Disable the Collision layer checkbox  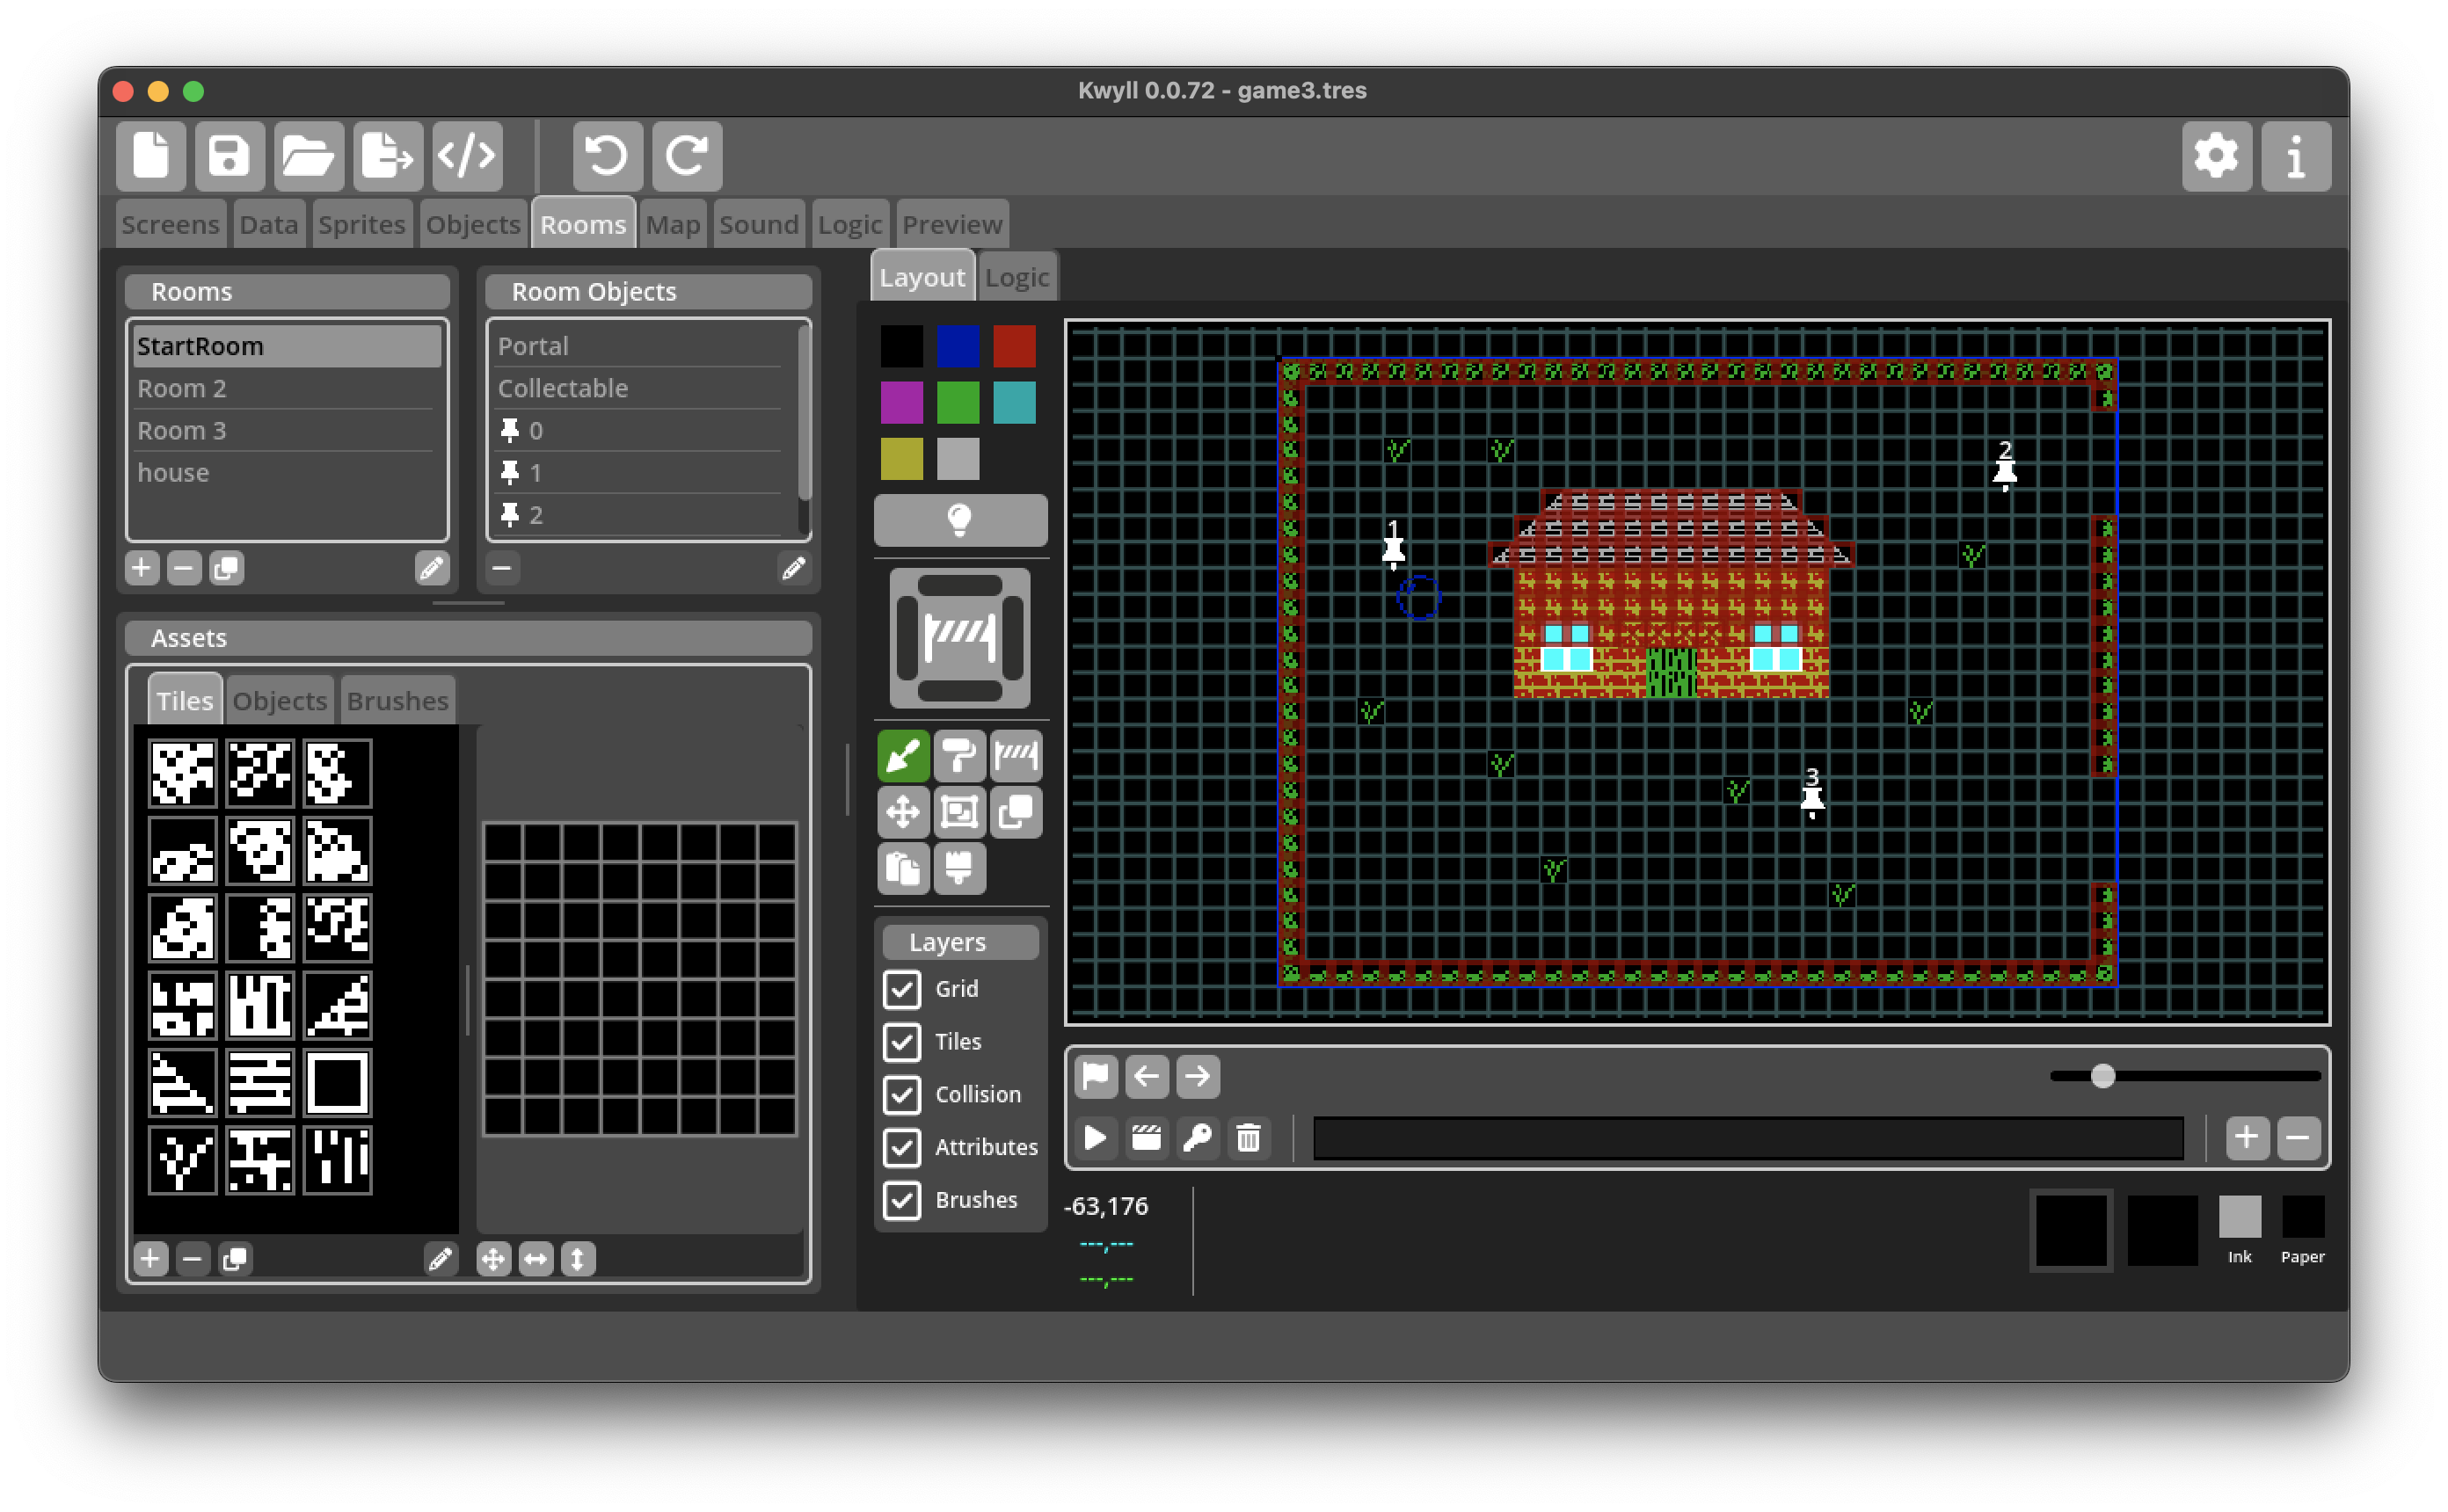tap(902, 1094)
